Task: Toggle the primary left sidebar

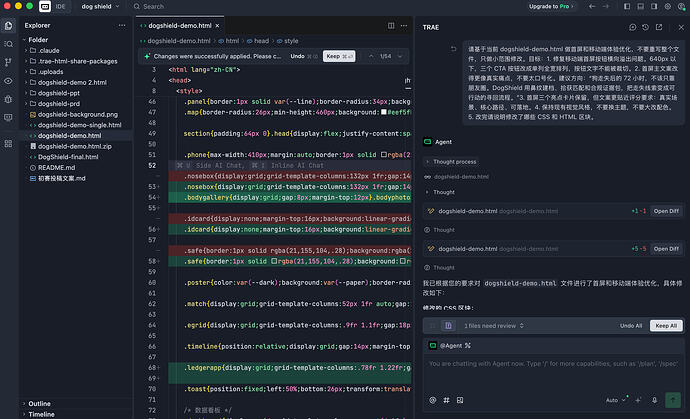Action: (x=627, y=6)
